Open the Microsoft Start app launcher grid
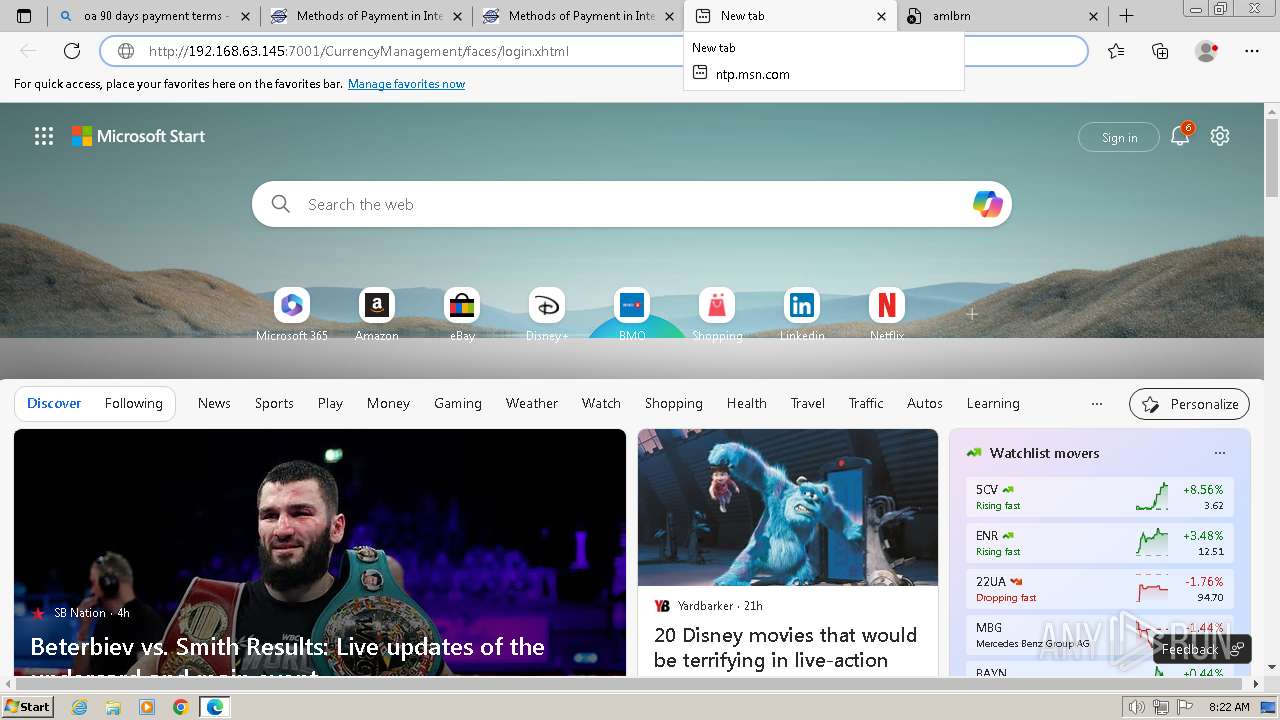The height and width of the screenshot is (720, 1280). [x=44, y=136]
